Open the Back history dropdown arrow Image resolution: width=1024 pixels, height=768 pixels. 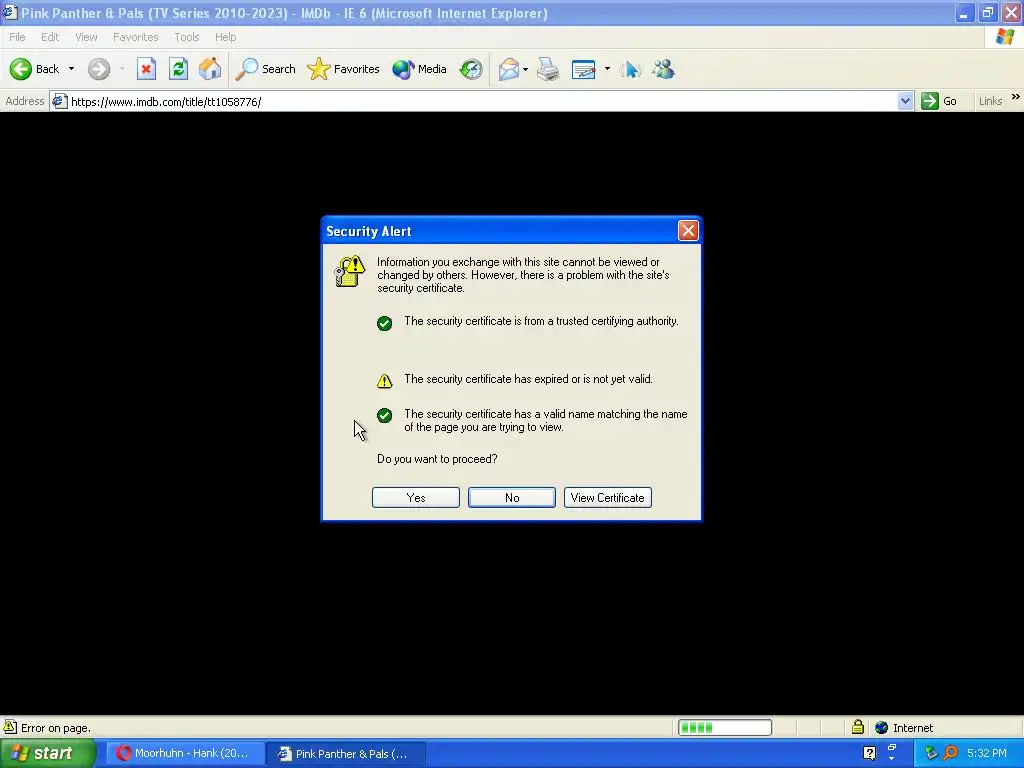(x=71, y=69)
